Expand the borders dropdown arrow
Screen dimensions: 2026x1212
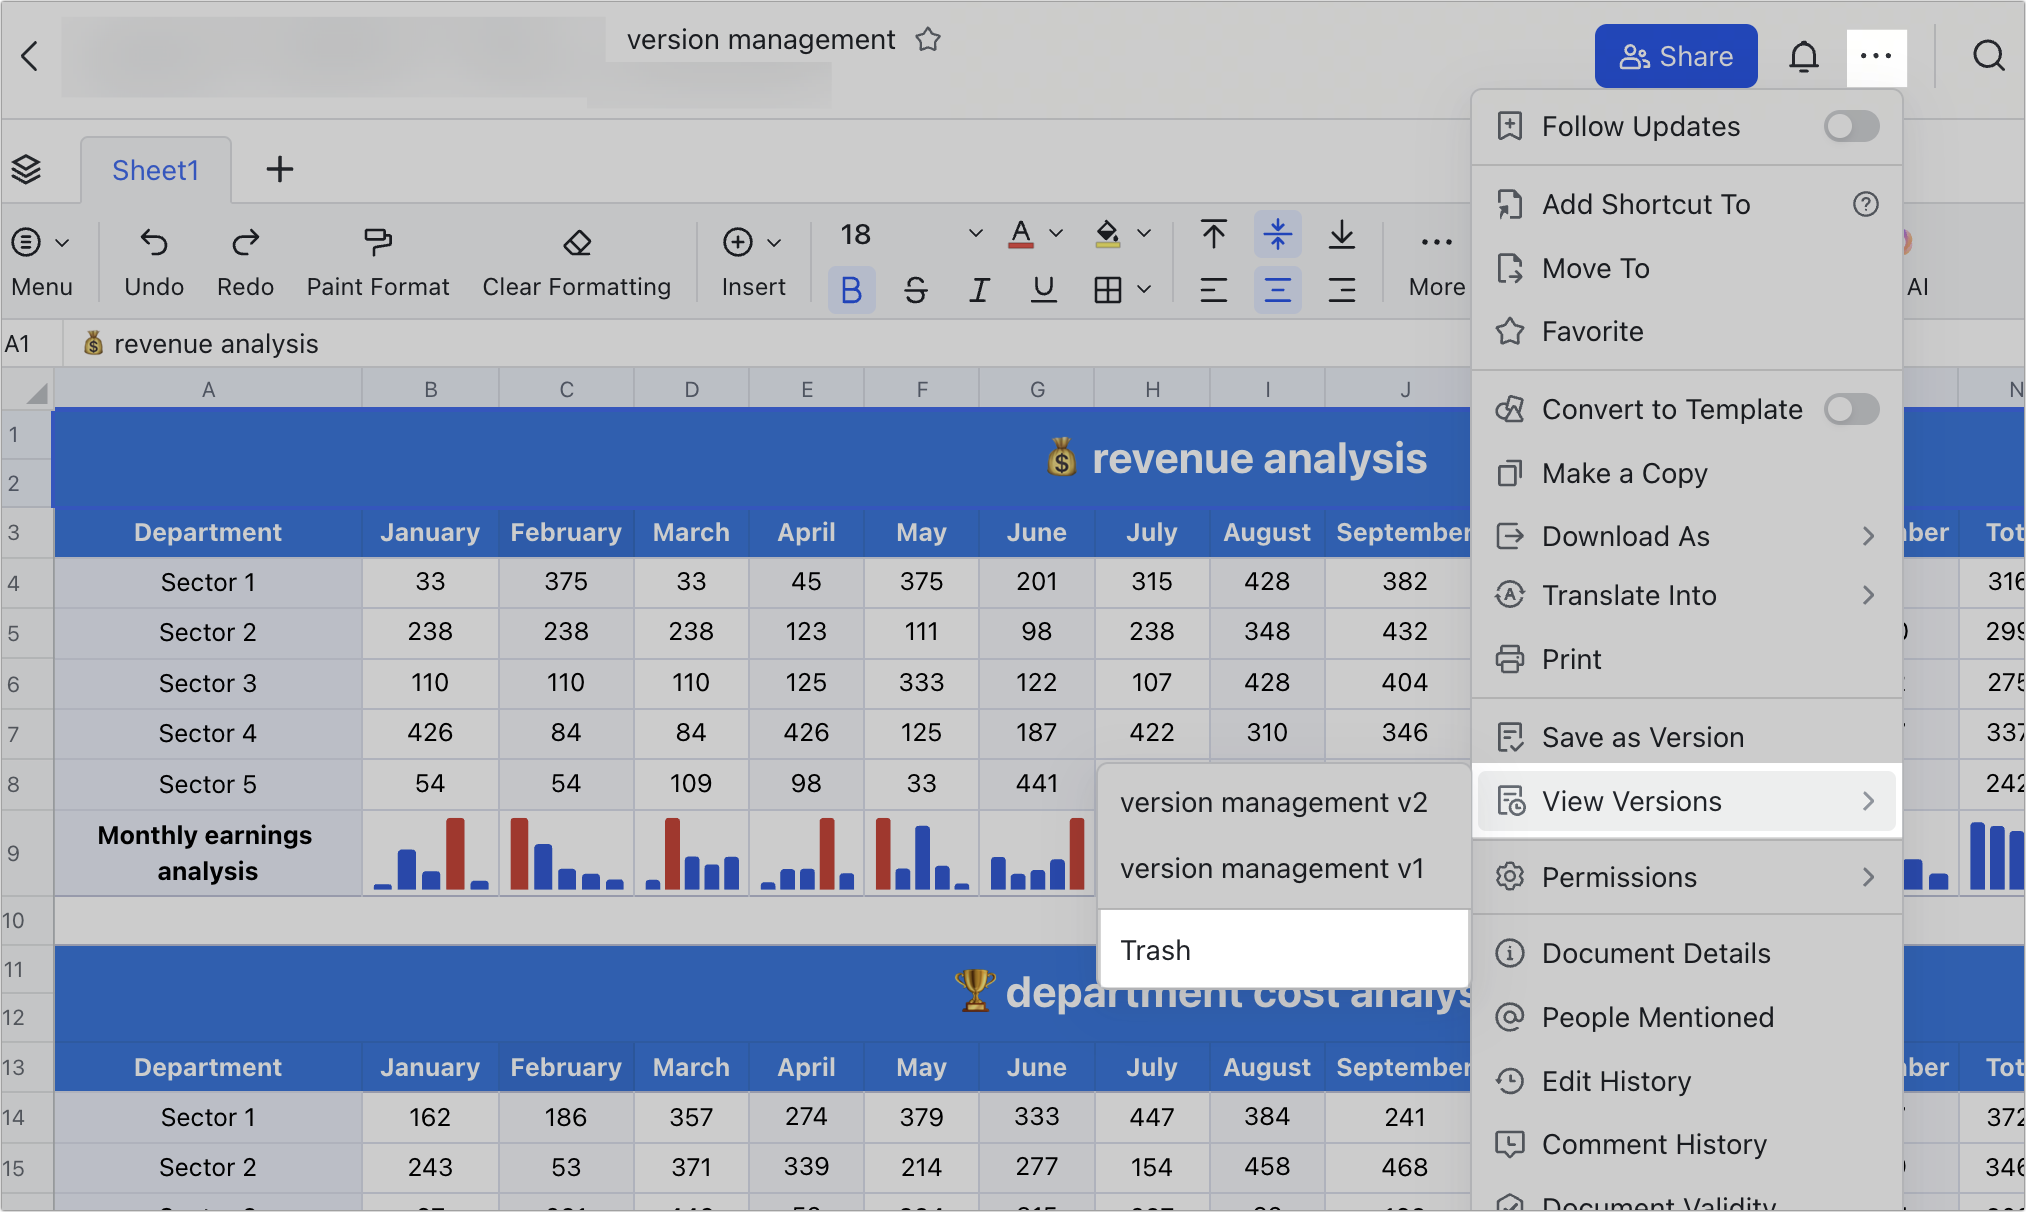point(1145,290)
